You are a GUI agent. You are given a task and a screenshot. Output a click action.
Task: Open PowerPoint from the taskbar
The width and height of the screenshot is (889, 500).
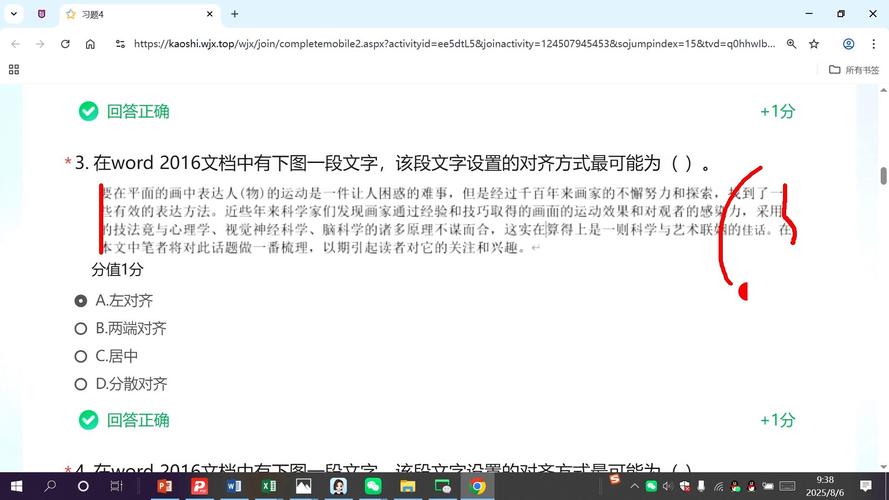(164, 486)
